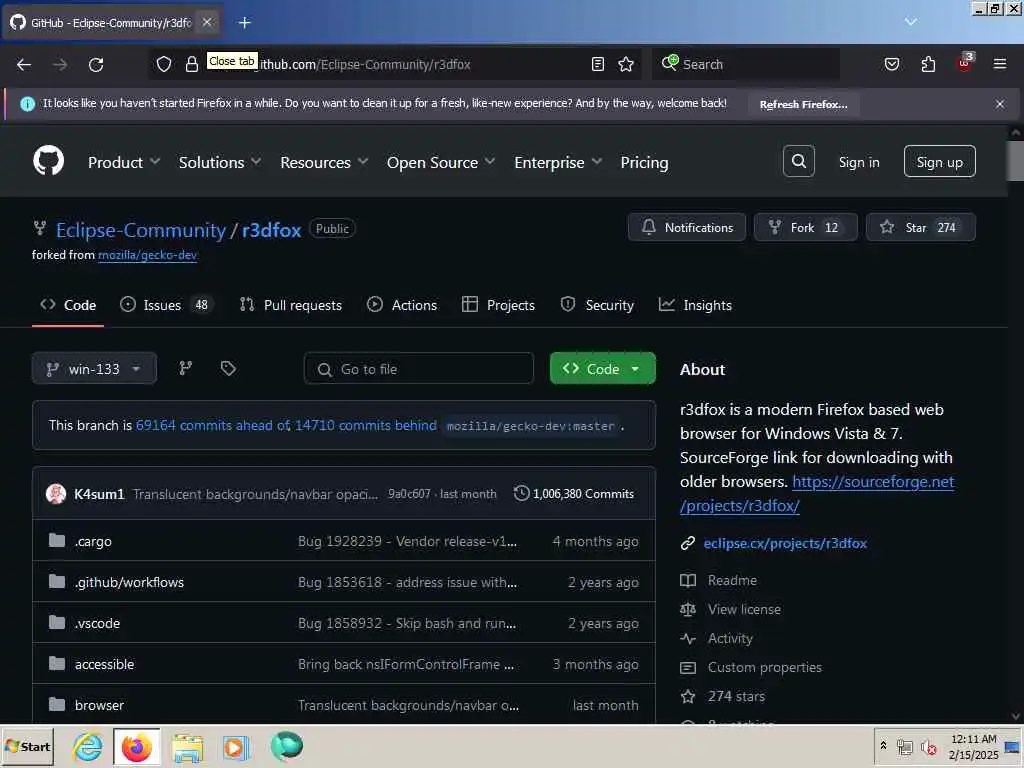The image size is (1024, 768).
Task: Click the Go to file search field
Action: coord(419,369)
